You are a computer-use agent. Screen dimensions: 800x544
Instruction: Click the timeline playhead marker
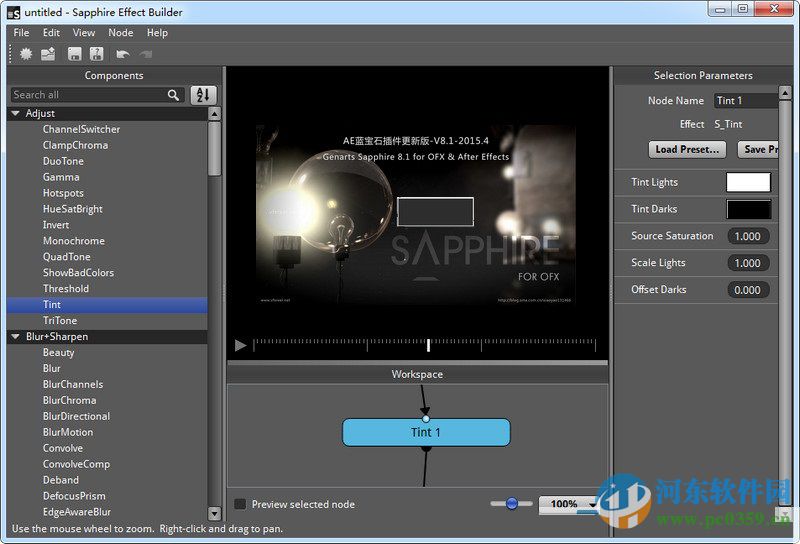(428, 345)
